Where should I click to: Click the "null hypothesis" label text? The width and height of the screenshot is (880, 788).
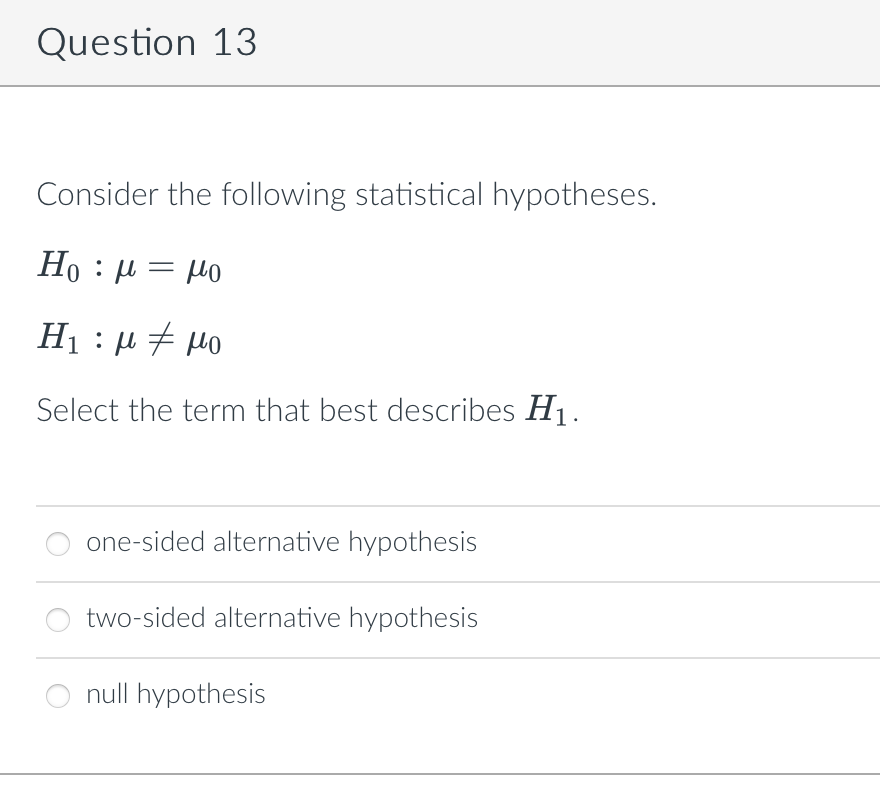175,694
